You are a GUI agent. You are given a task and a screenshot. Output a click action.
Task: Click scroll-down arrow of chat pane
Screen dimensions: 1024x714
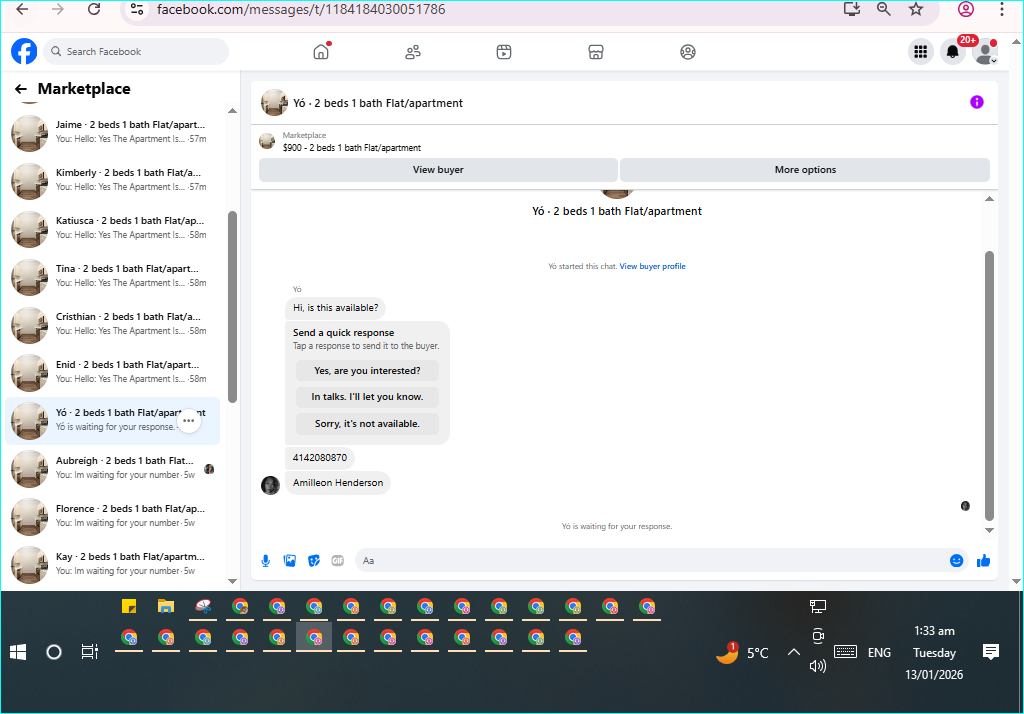tap(989, 530)
